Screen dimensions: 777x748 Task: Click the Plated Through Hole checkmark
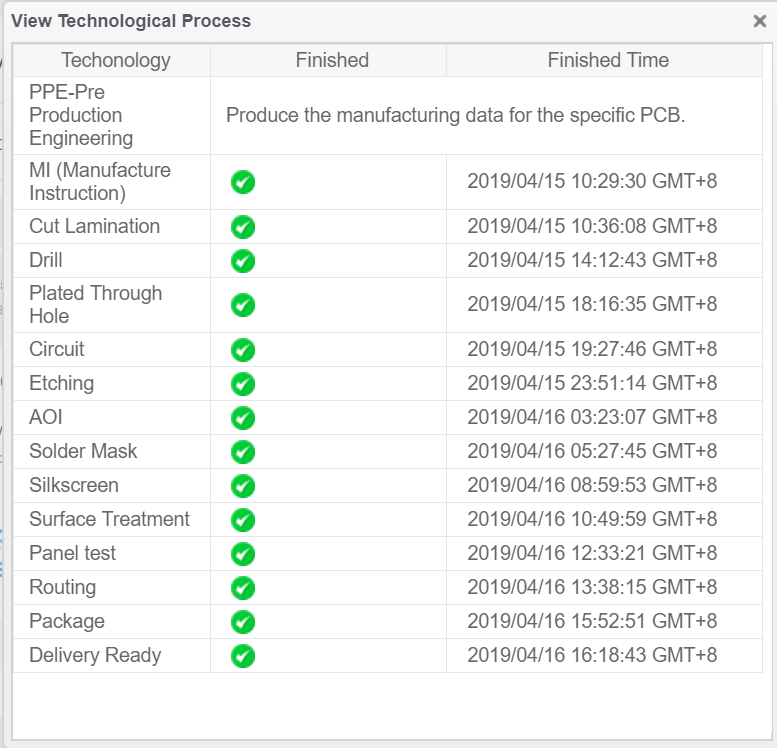[x=243, y=305]
